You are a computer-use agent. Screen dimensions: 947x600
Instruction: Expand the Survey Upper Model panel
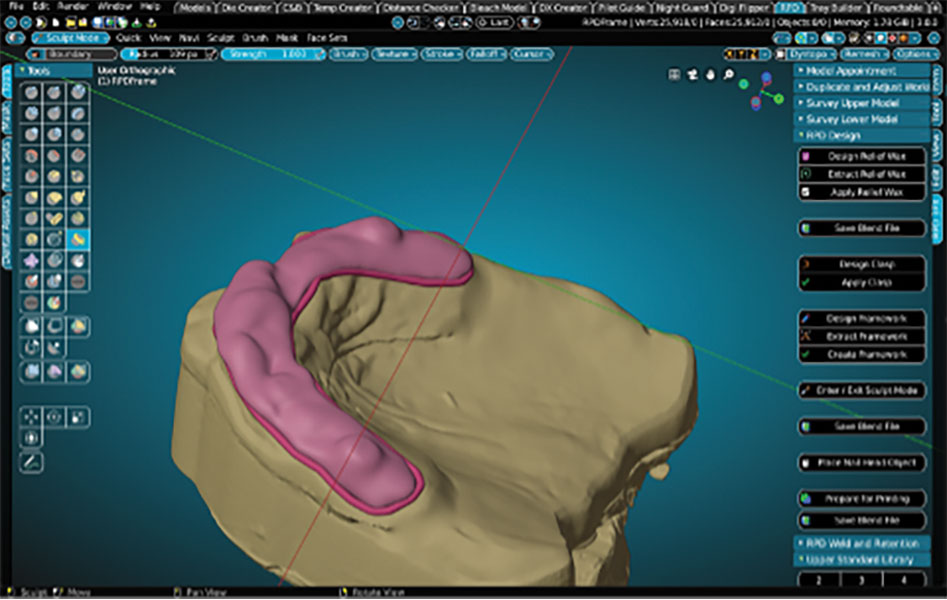click(862, 103)
